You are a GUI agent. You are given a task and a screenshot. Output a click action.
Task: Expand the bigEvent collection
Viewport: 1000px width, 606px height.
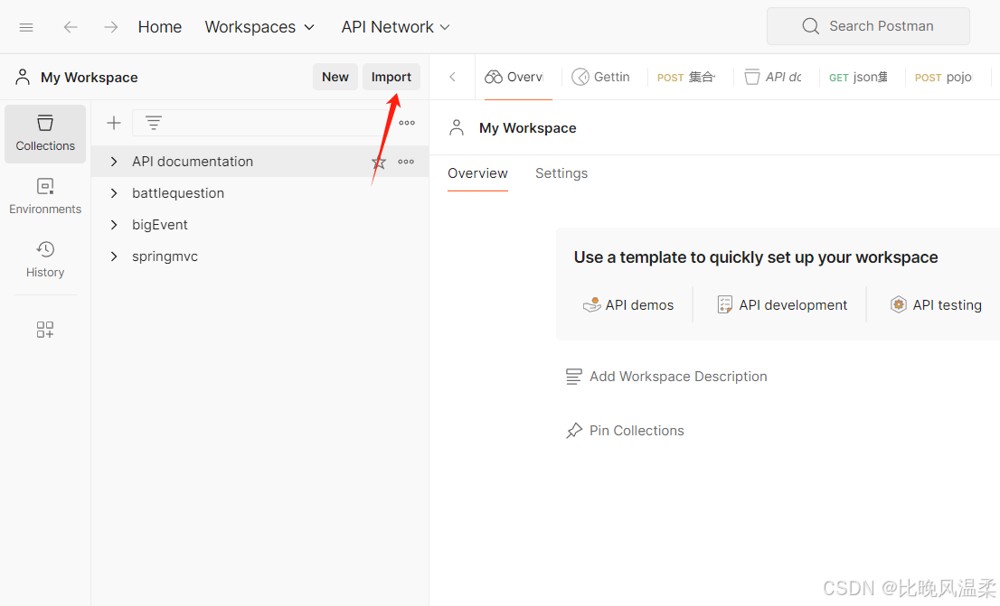click(x=114, y=225)
